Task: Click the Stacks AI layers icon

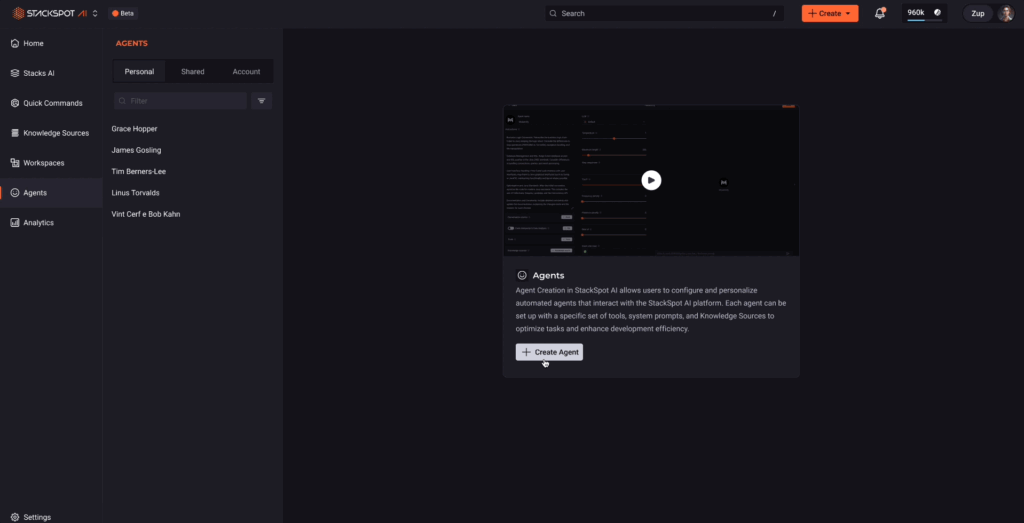Action: [x=15, y=73]
